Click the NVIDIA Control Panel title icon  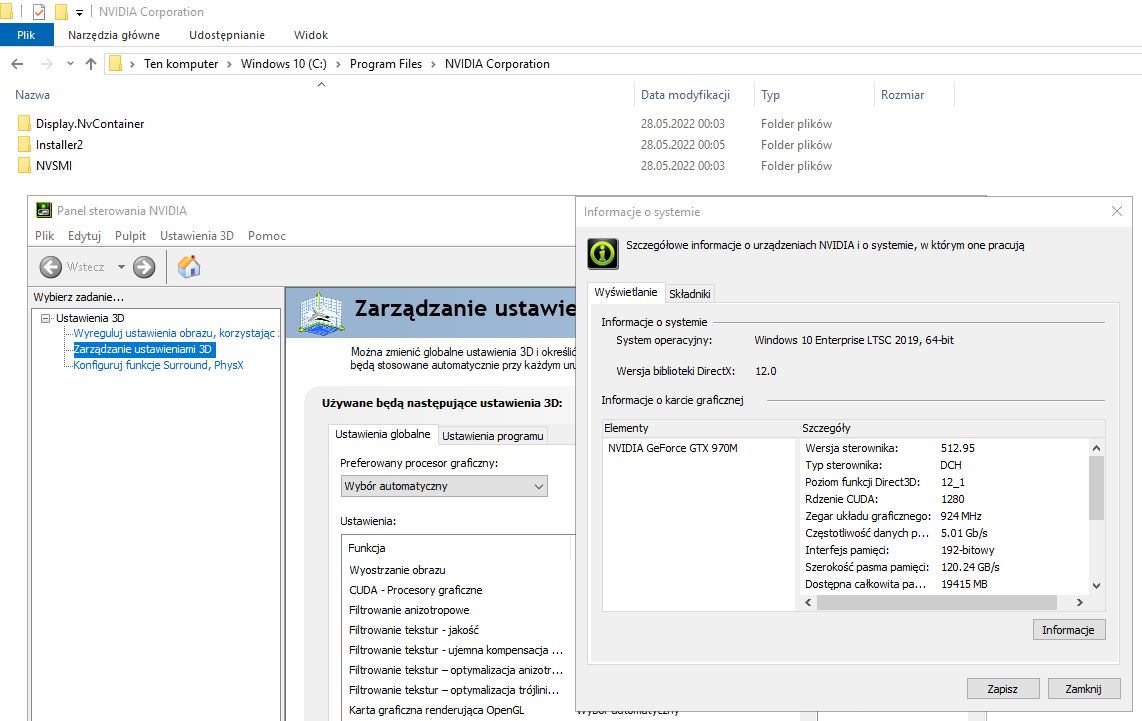tap(44, 210)
